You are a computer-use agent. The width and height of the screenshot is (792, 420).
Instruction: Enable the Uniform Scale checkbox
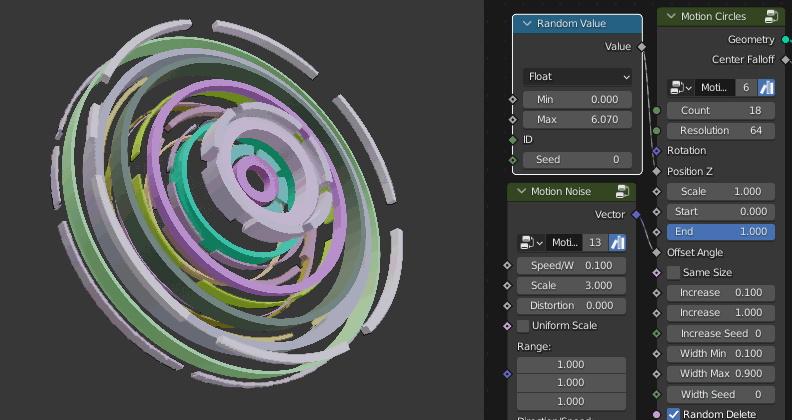coord(523,326)
